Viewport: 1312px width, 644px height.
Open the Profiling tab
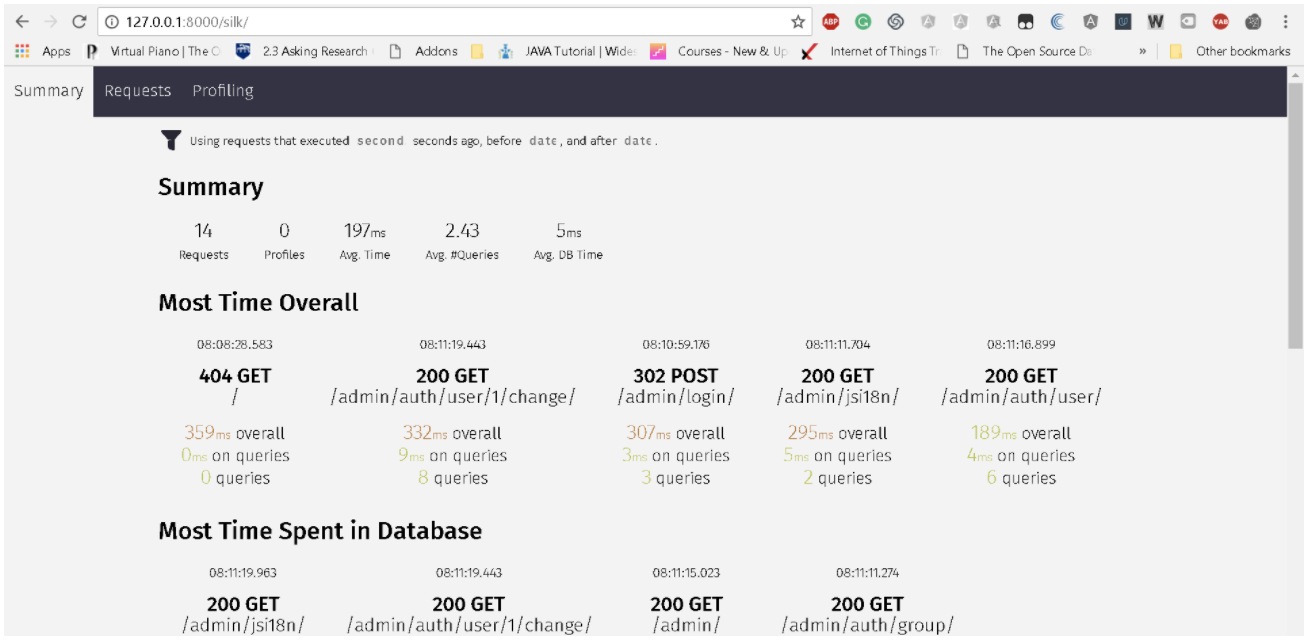tap(223, 91)
